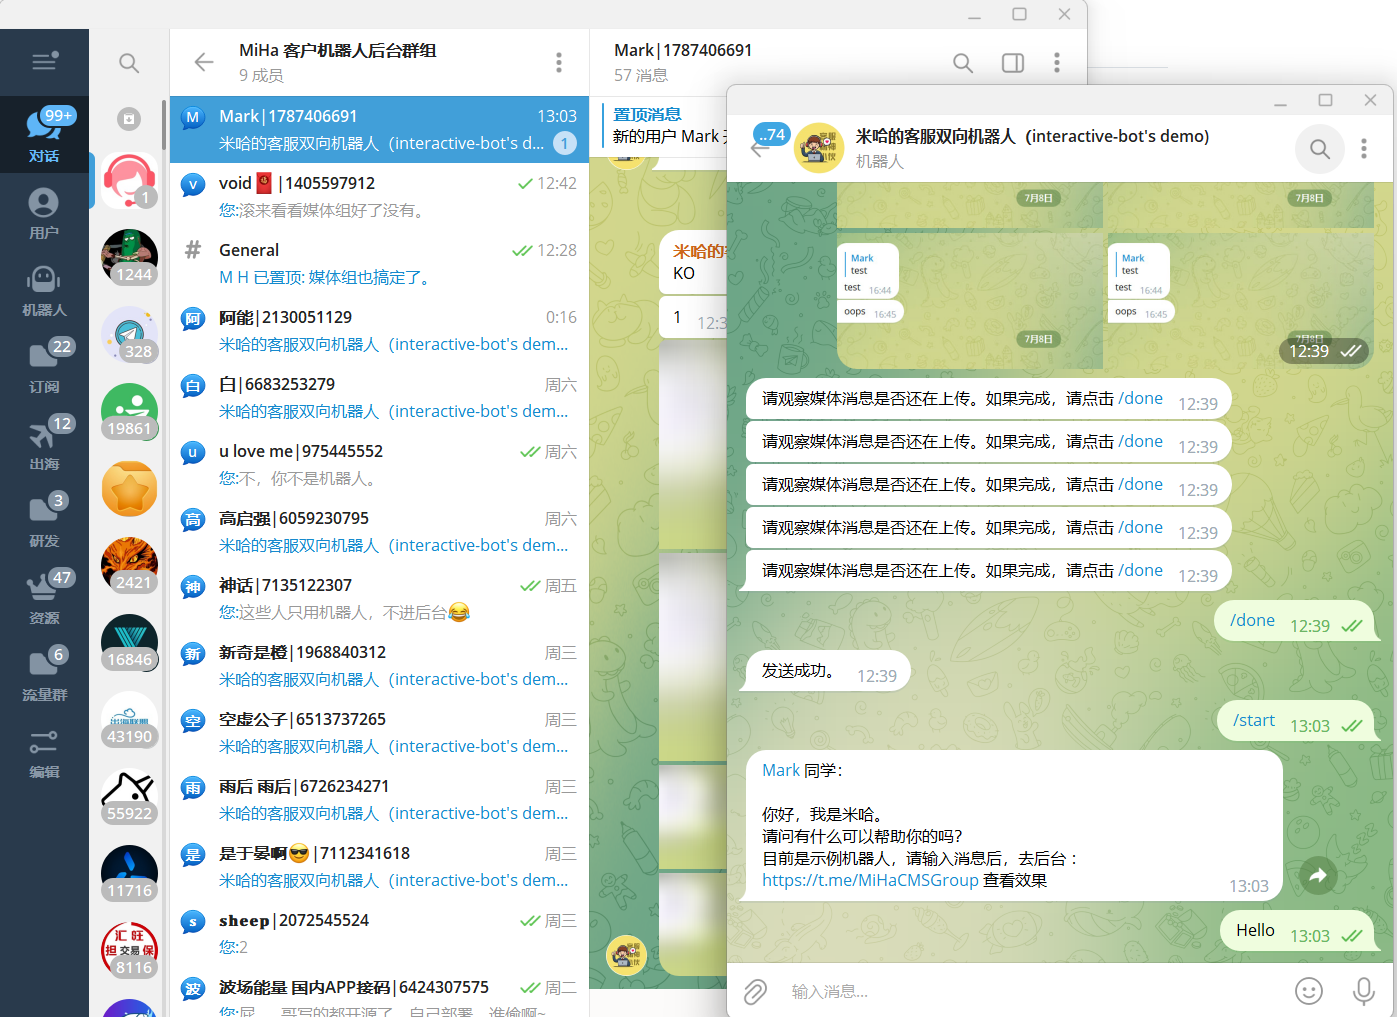Open the chat with red headset avatar
The image size is (1397, 1017).
point(129,181)
